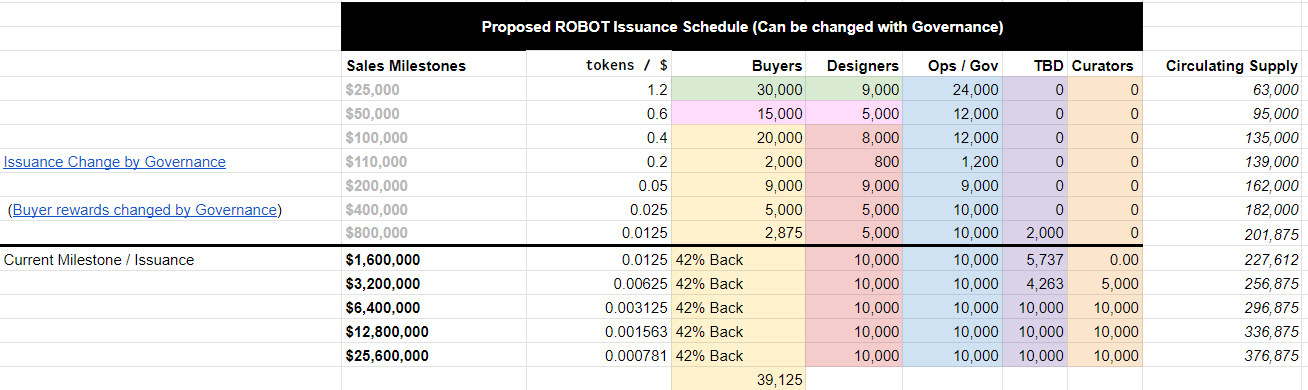Click the Circulating Supply value 376,875
The image size is (1308, 390).
(1224, 356)
